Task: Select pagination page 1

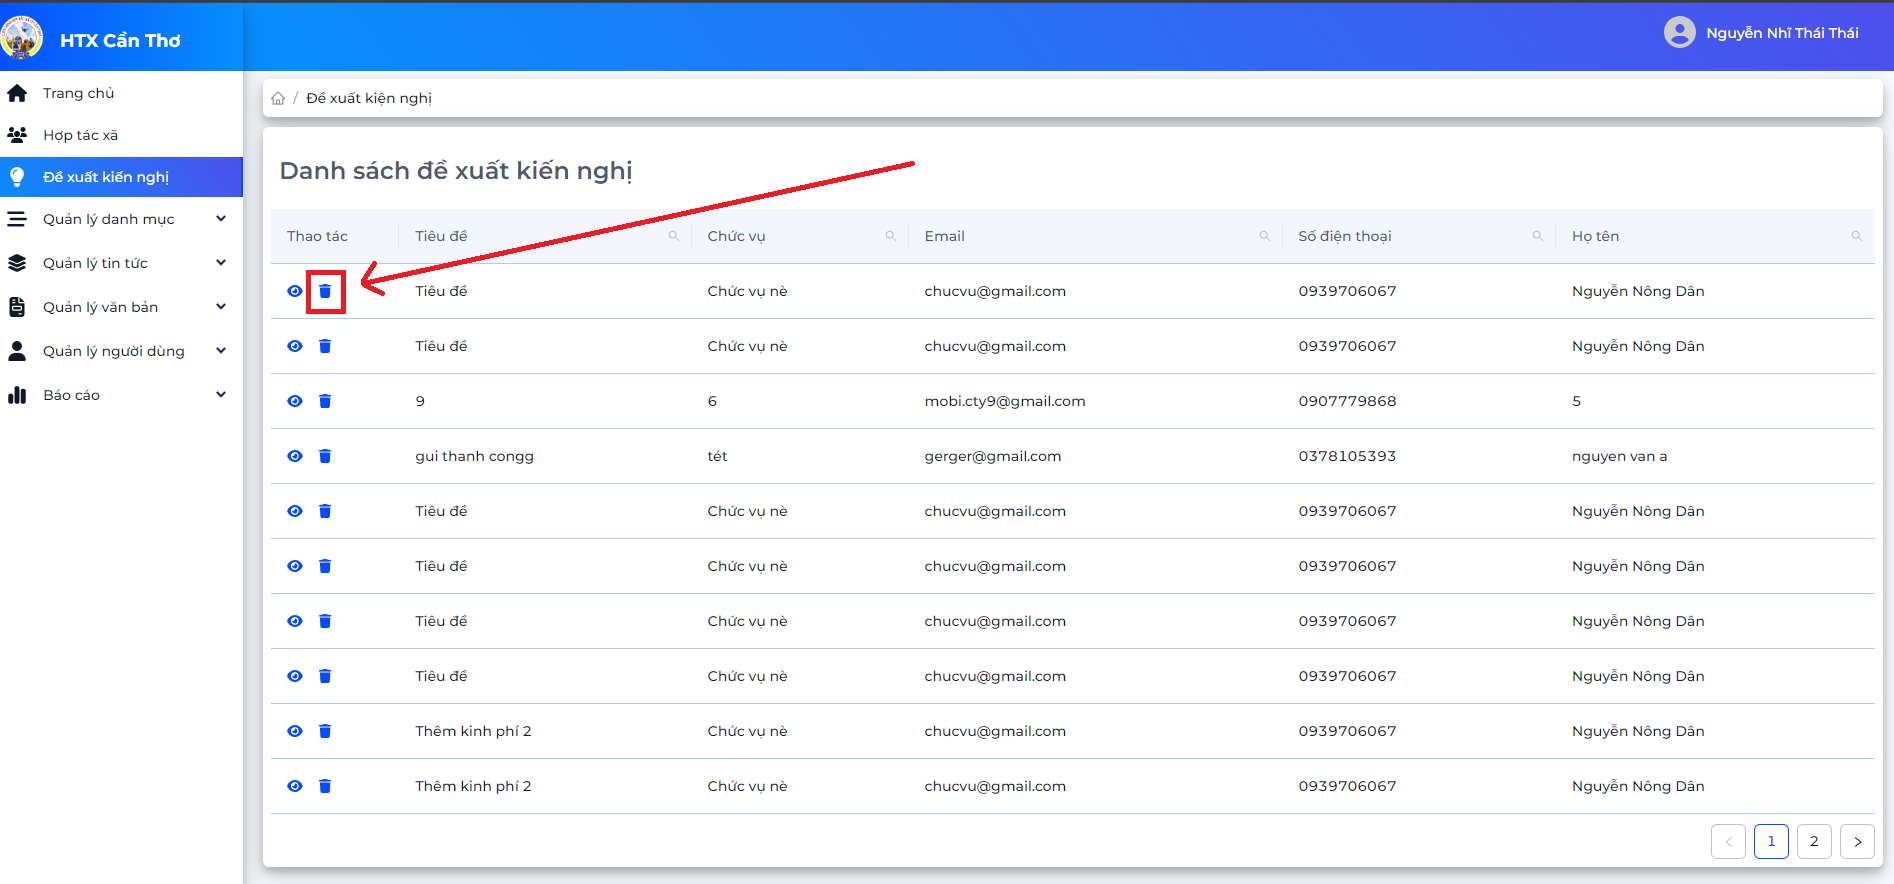Action: pyautogui.click(x=1771, y=841)
